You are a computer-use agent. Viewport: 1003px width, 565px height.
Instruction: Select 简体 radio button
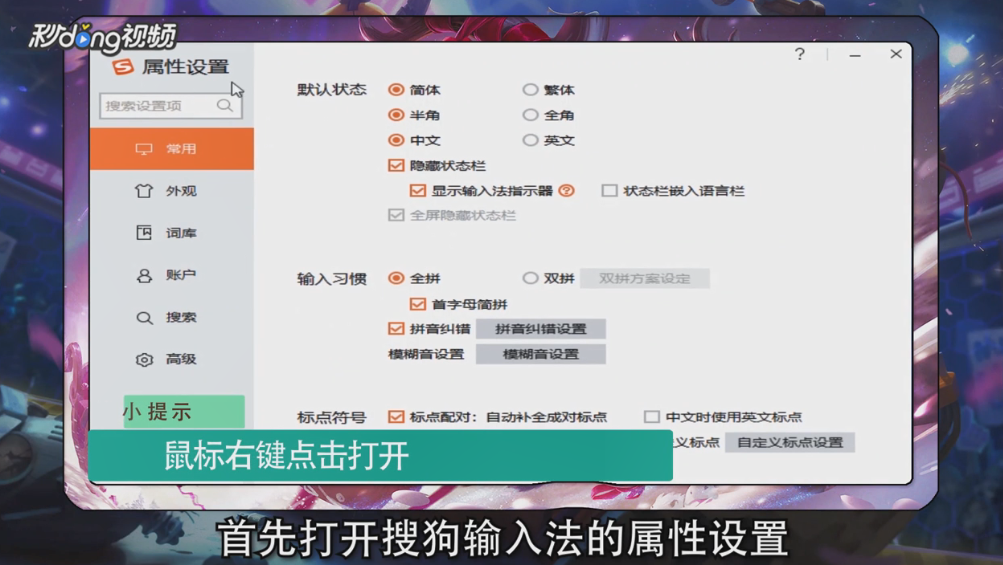tap(396, 90)
